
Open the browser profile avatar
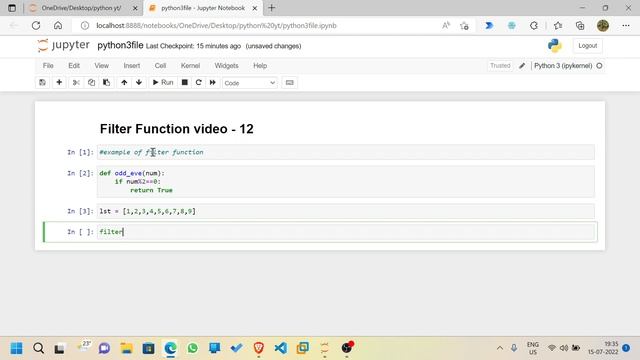tap(603, 26)
